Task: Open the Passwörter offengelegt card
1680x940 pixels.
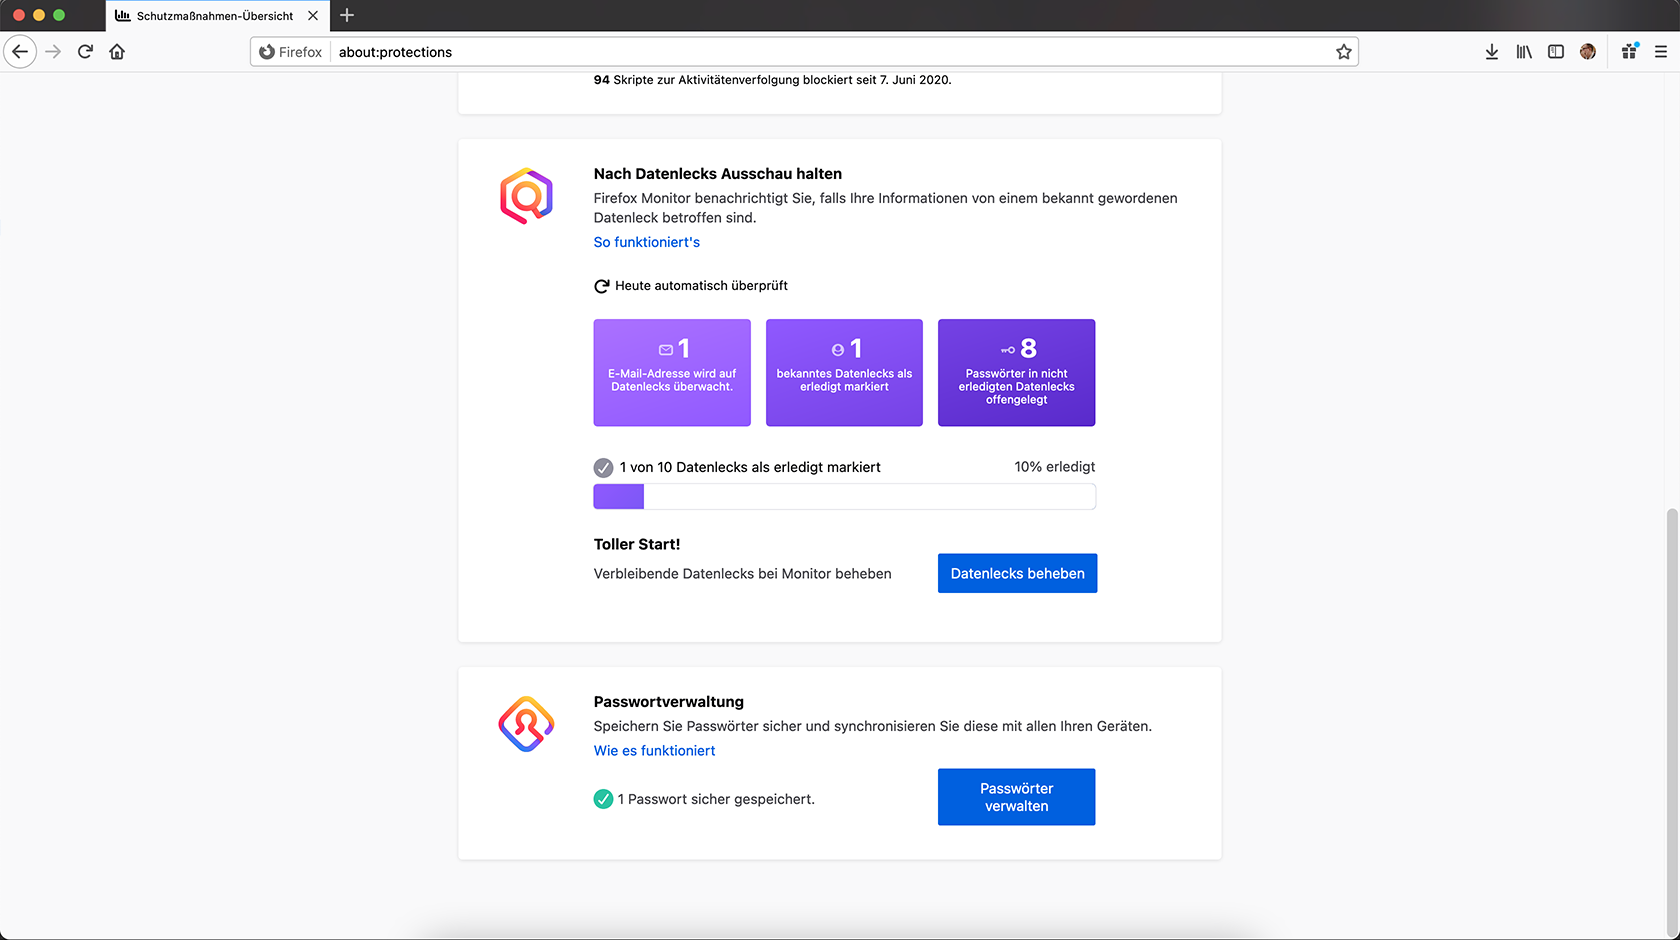Action: 1016,373
